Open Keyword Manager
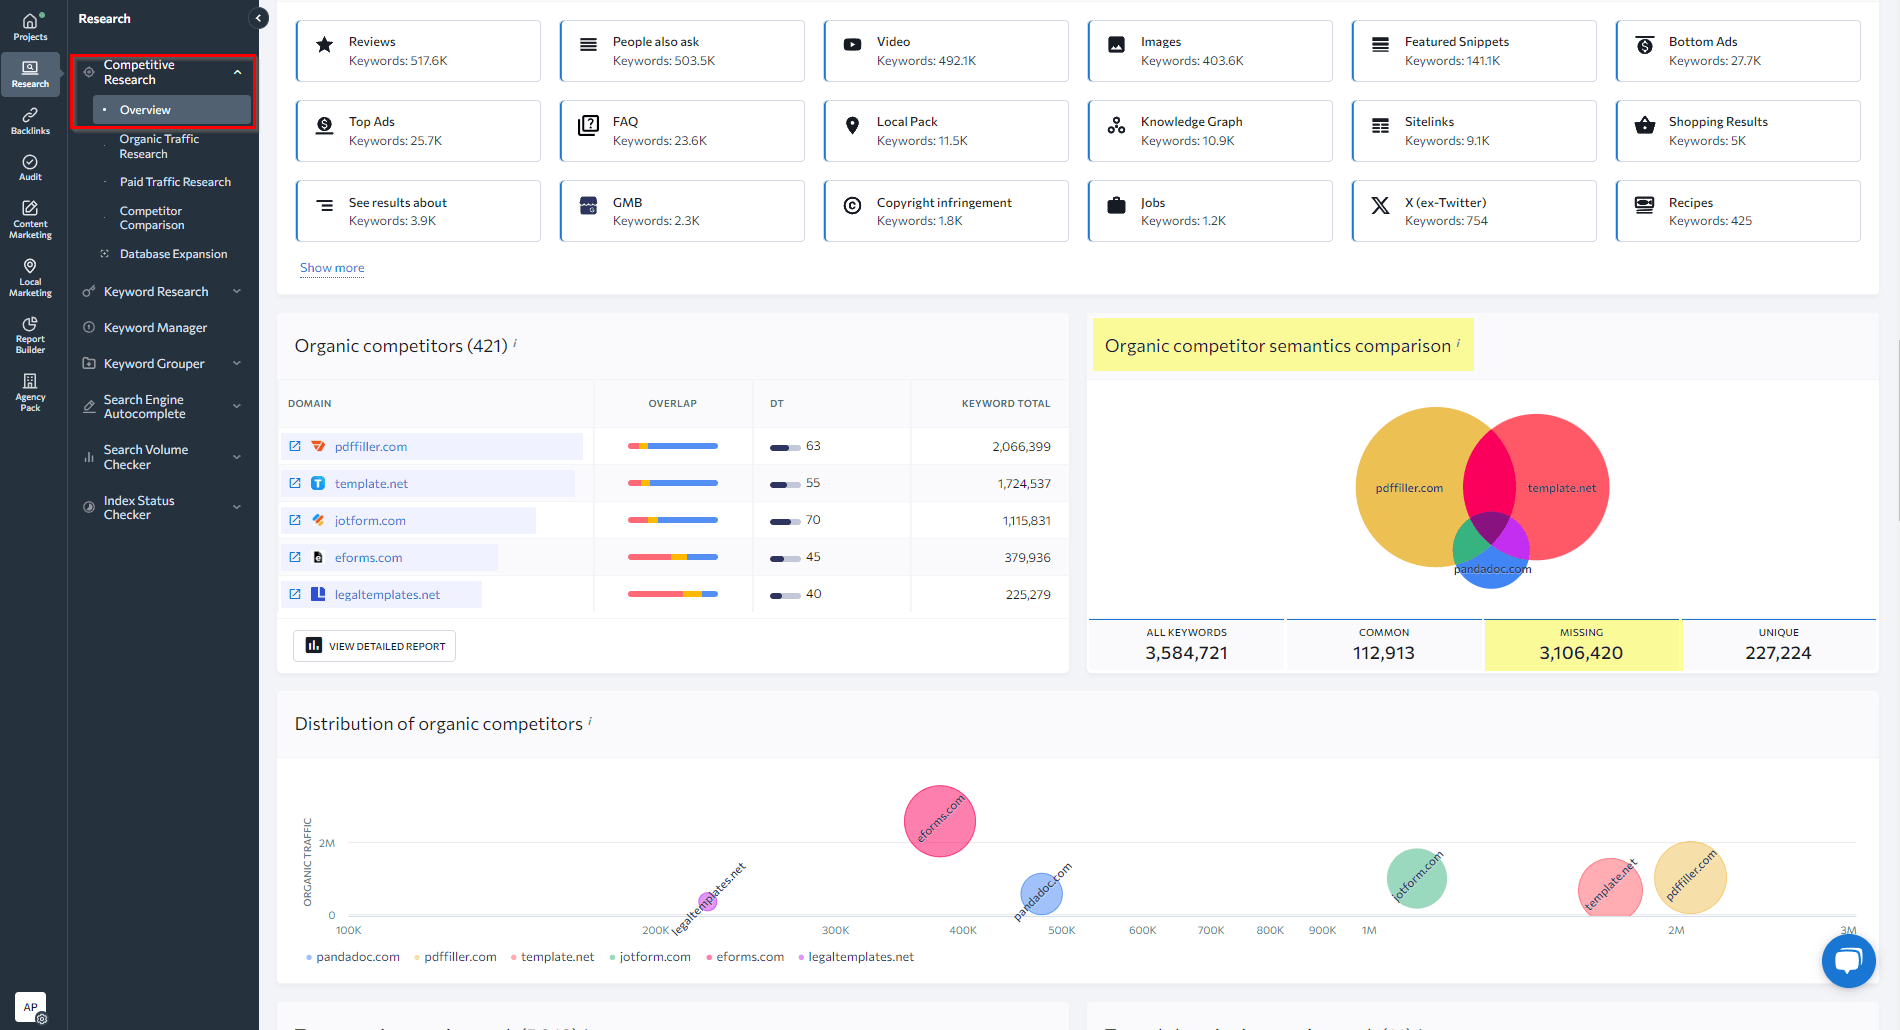Image resolution: width=1900 pixels, height=1030 pixels. tap(155, 328)
